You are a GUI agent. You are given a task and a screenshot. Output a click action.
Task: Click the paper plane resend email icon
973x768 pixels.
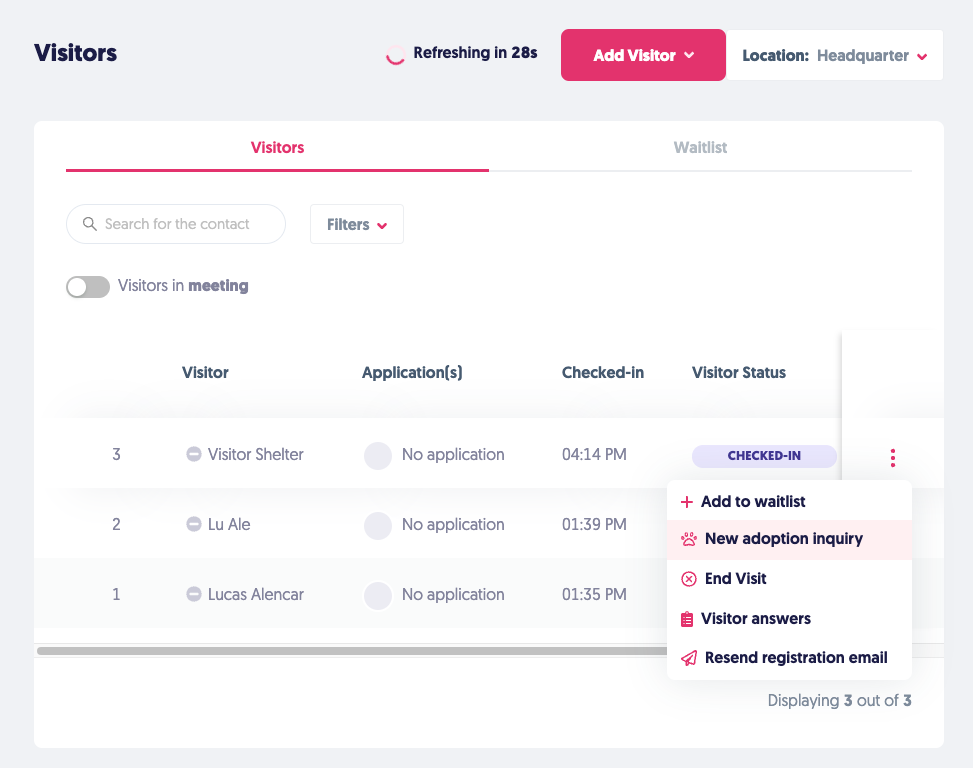(x=688, y=658)
